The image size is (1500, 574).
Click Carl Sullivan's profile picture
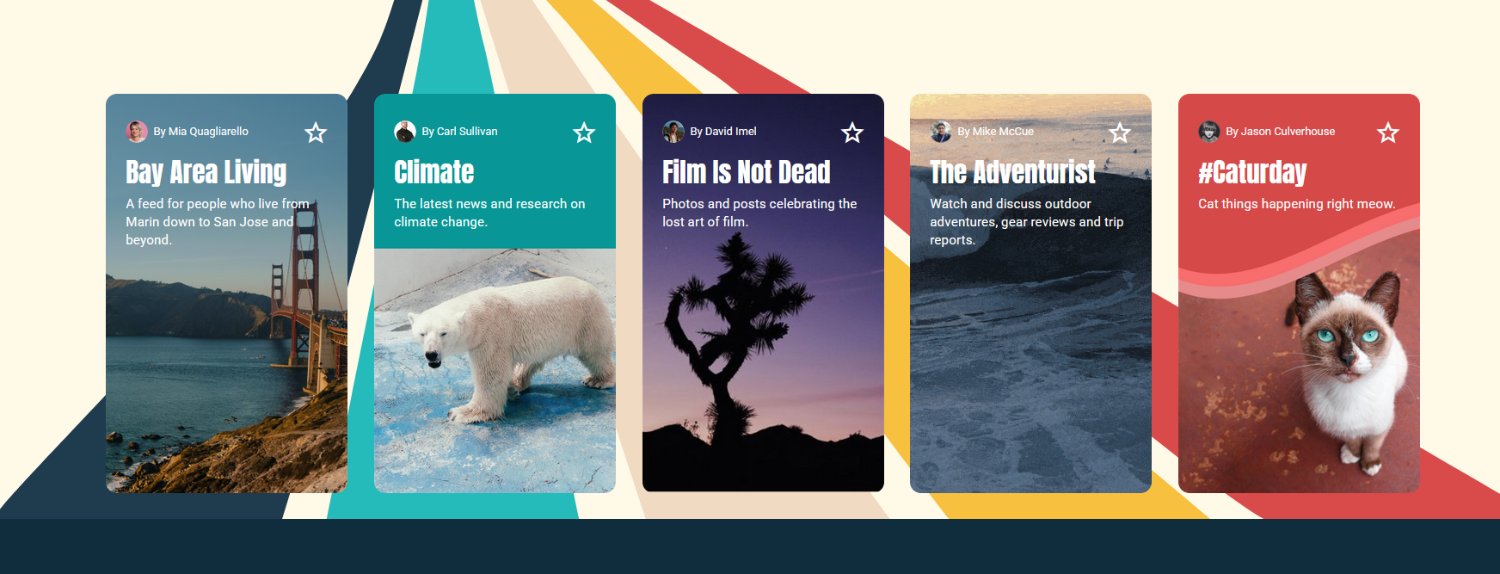coord(405,132)
